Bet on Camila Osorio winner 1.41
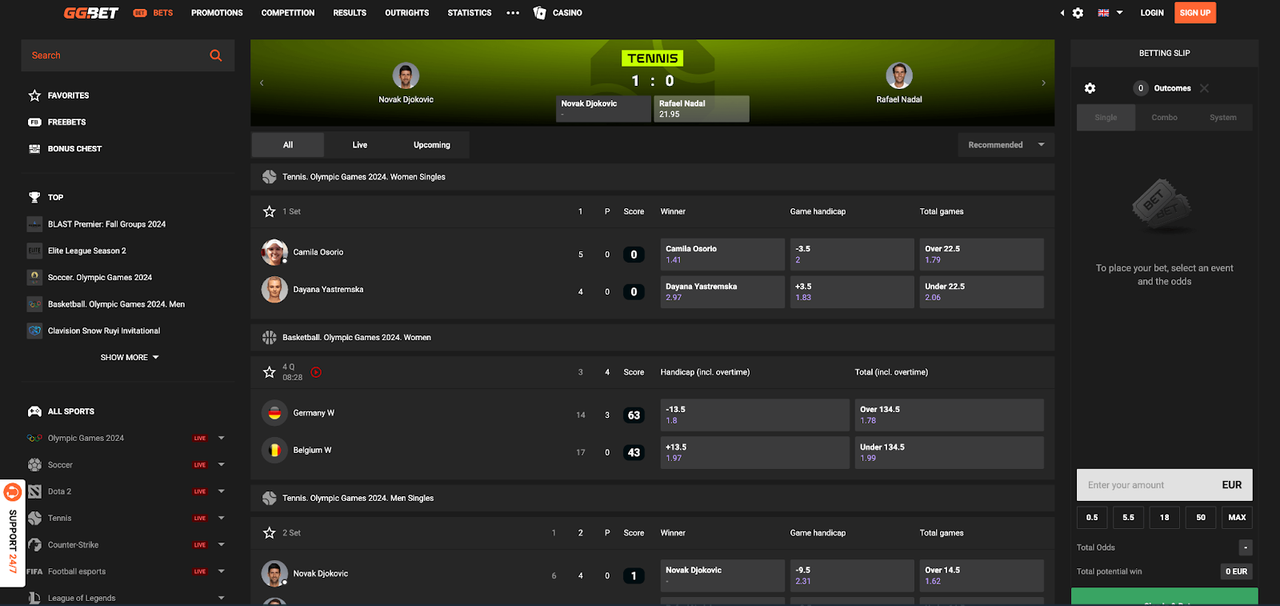The image size is (1280, 606). pyautogui.click(x=723, y=254)
